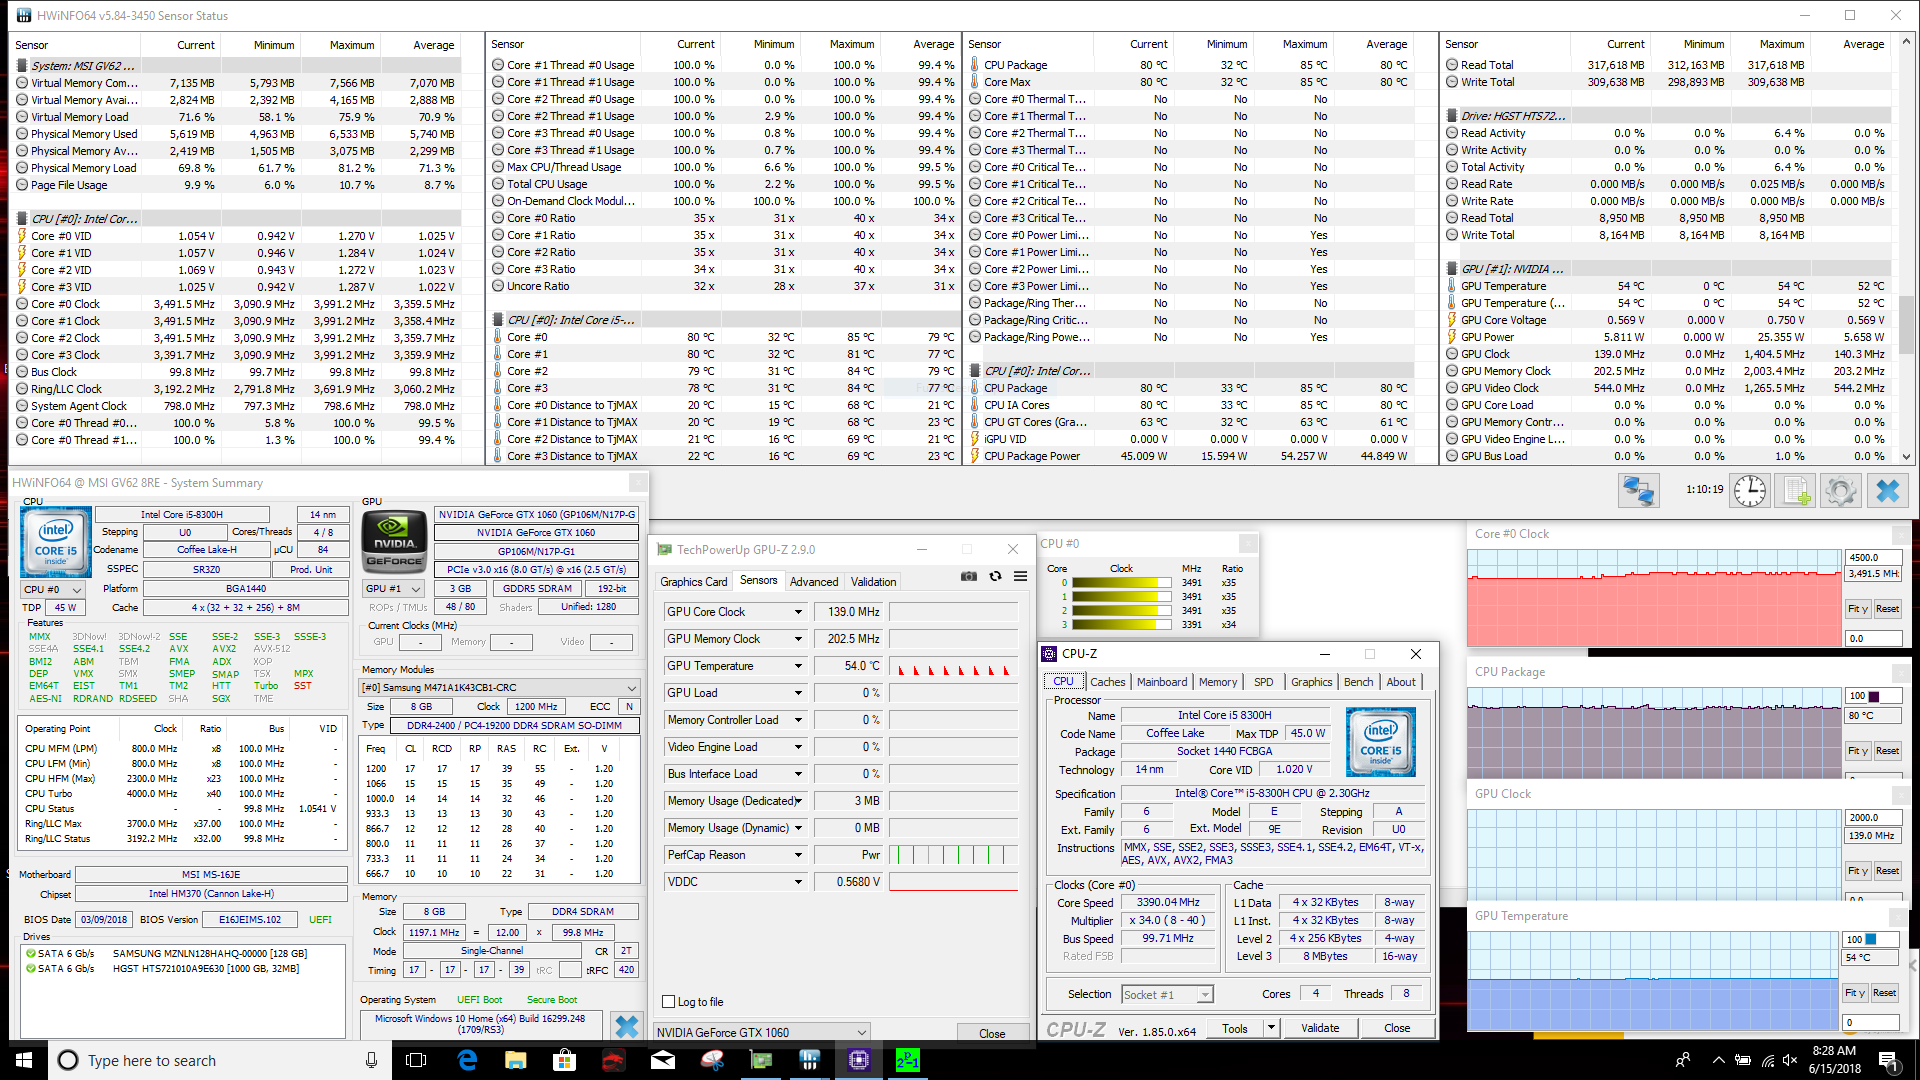Switch to Validation tab in GPU-Z

point(873,582)
